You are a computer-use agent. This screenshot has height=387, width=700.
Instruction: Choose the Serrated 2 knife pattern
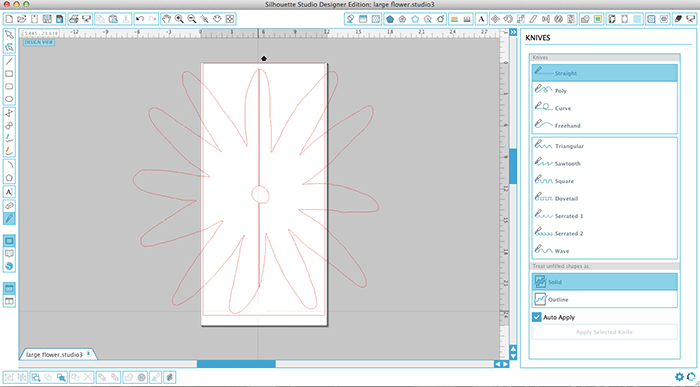click(604, 233)
